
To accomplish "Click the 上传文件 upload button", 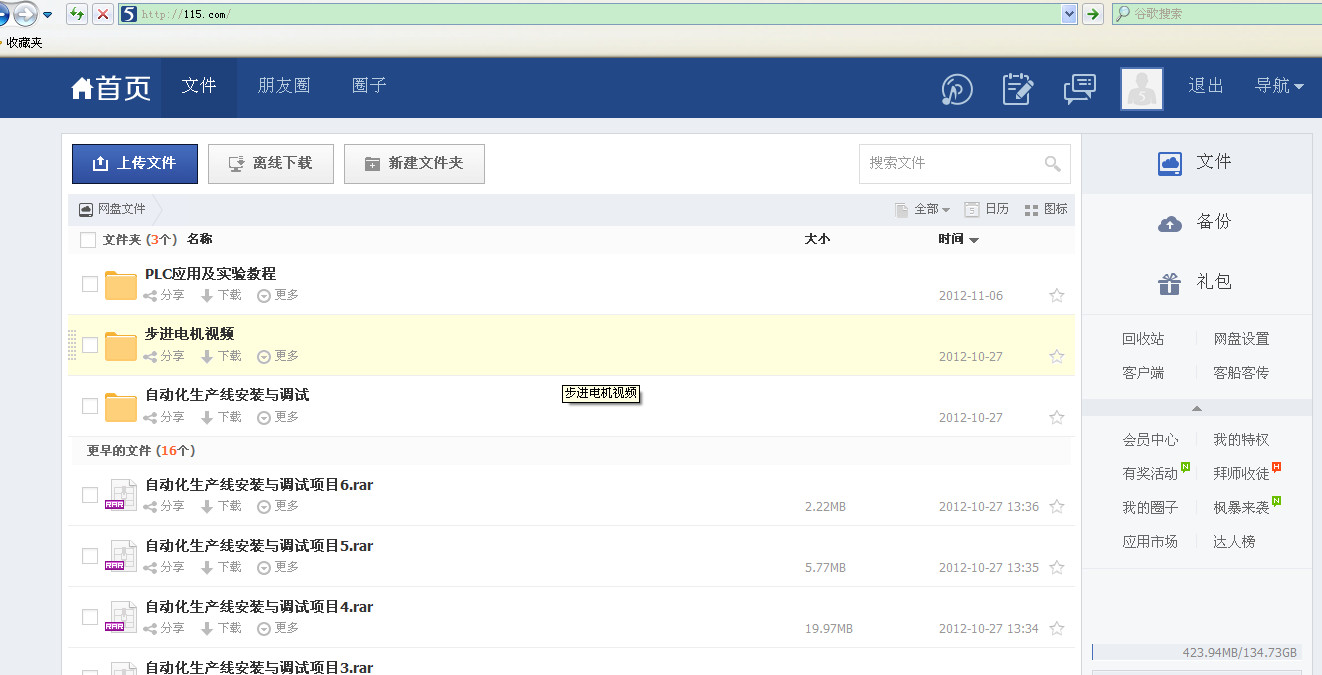I will click(x=135, y=164).
